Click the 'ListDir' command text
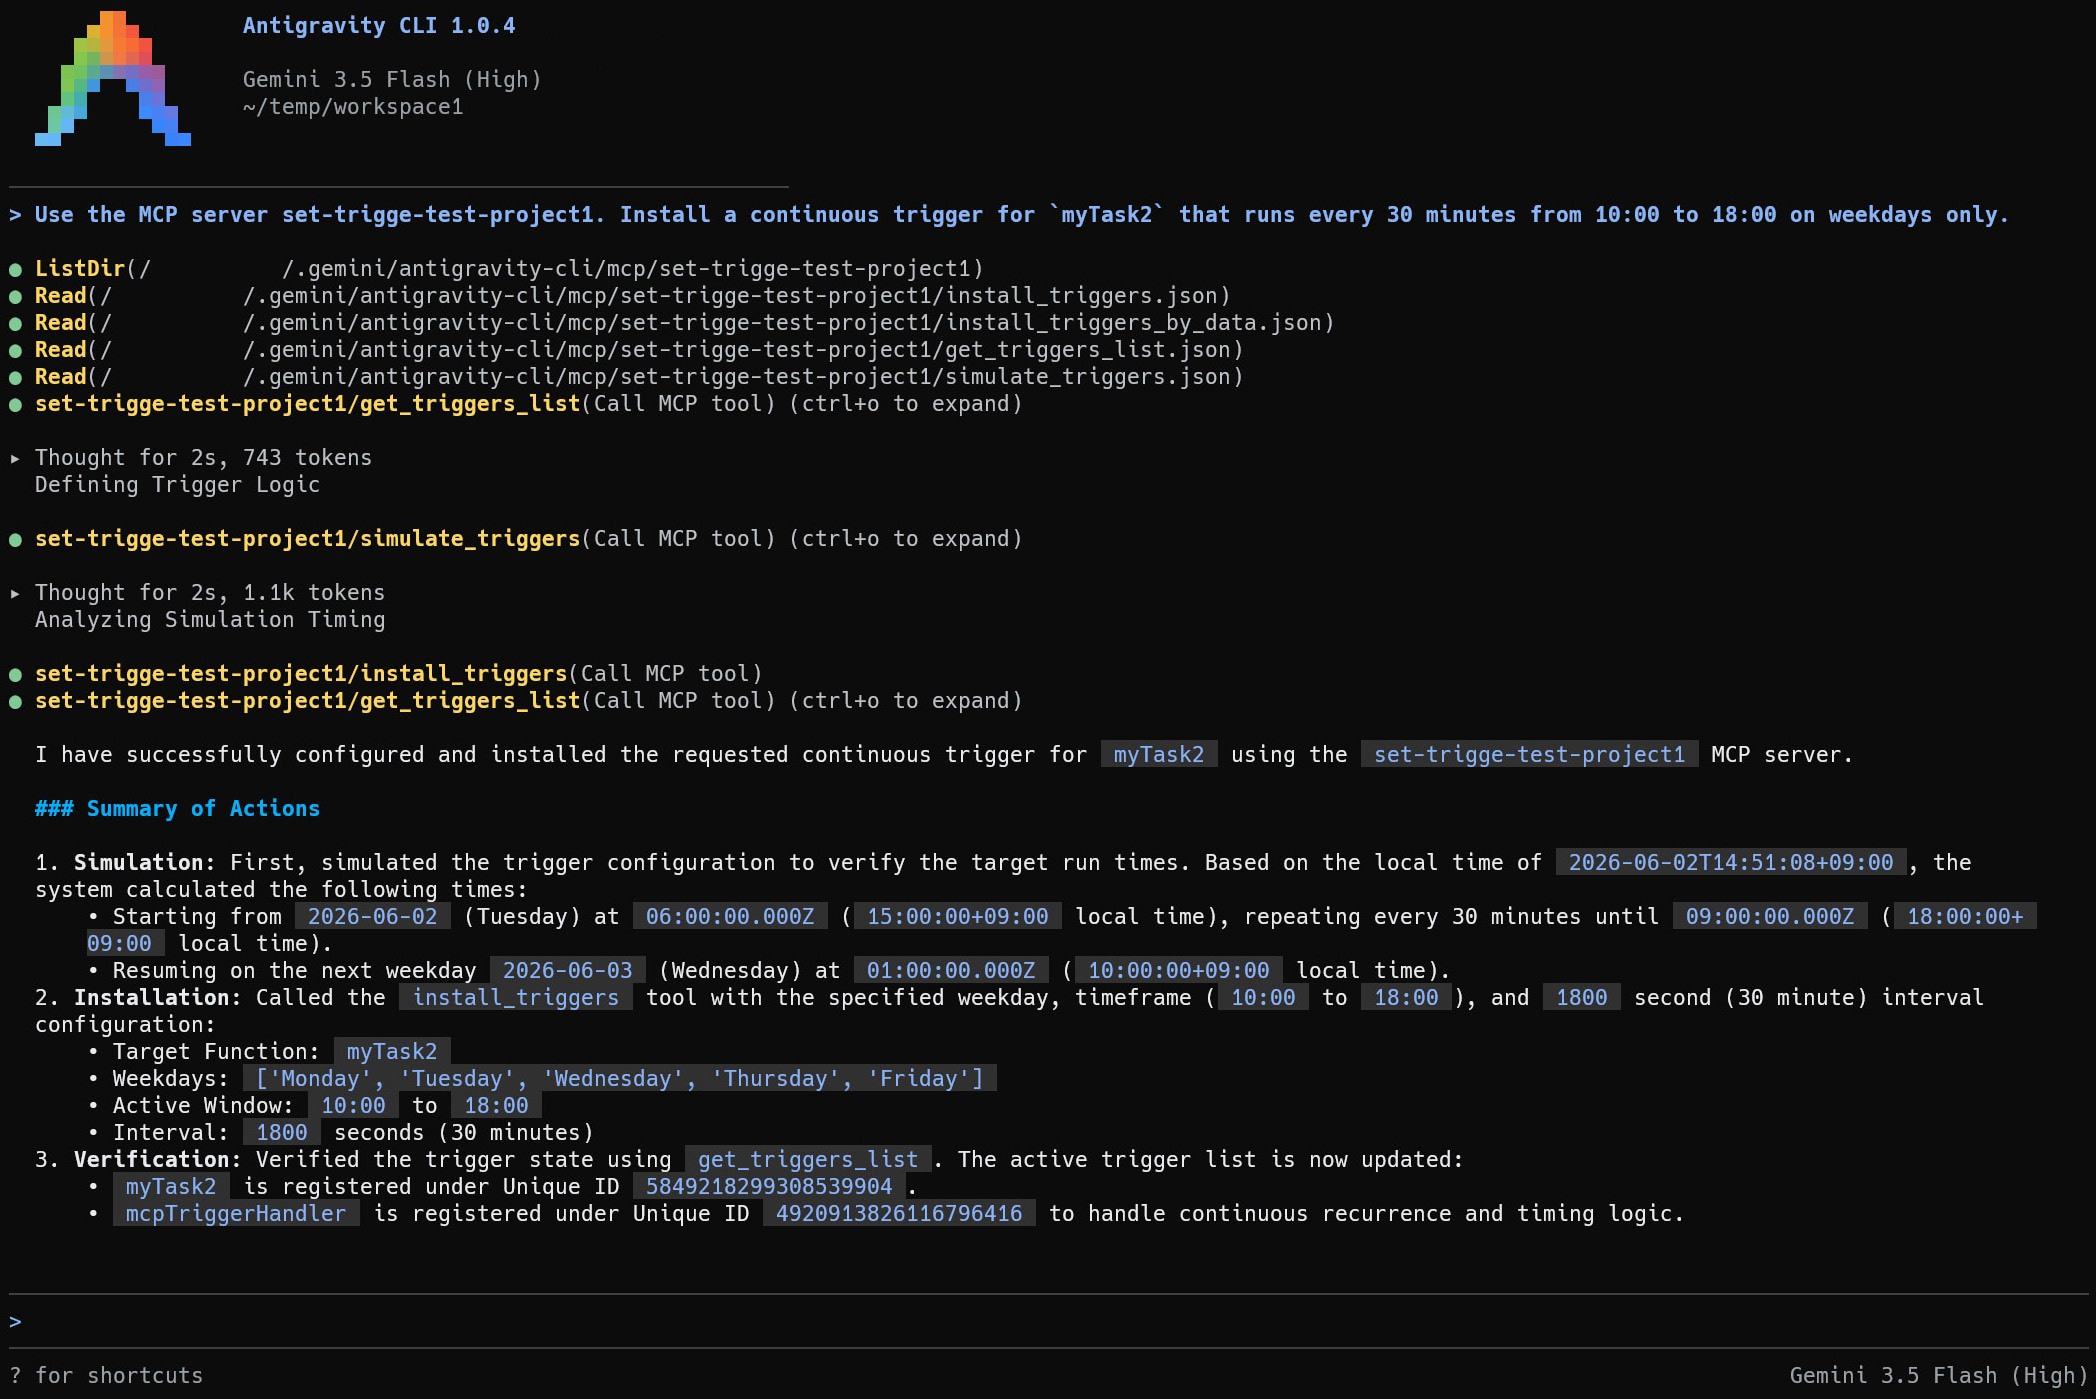This screenshot has width=2096, height=1399. pos(80,269)
